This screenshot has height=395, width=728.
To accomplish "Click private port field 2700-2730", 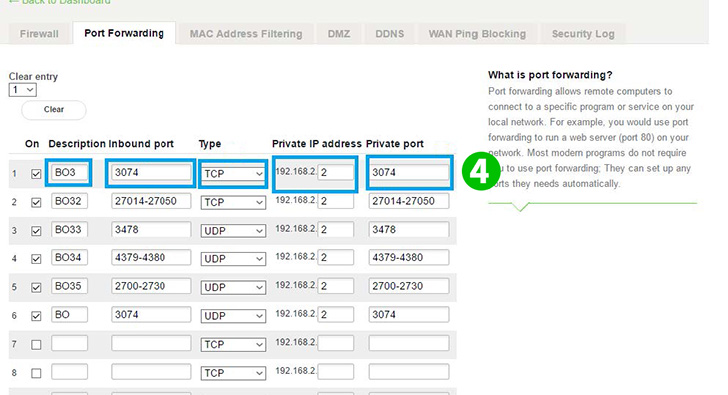I will pos(409,286).
